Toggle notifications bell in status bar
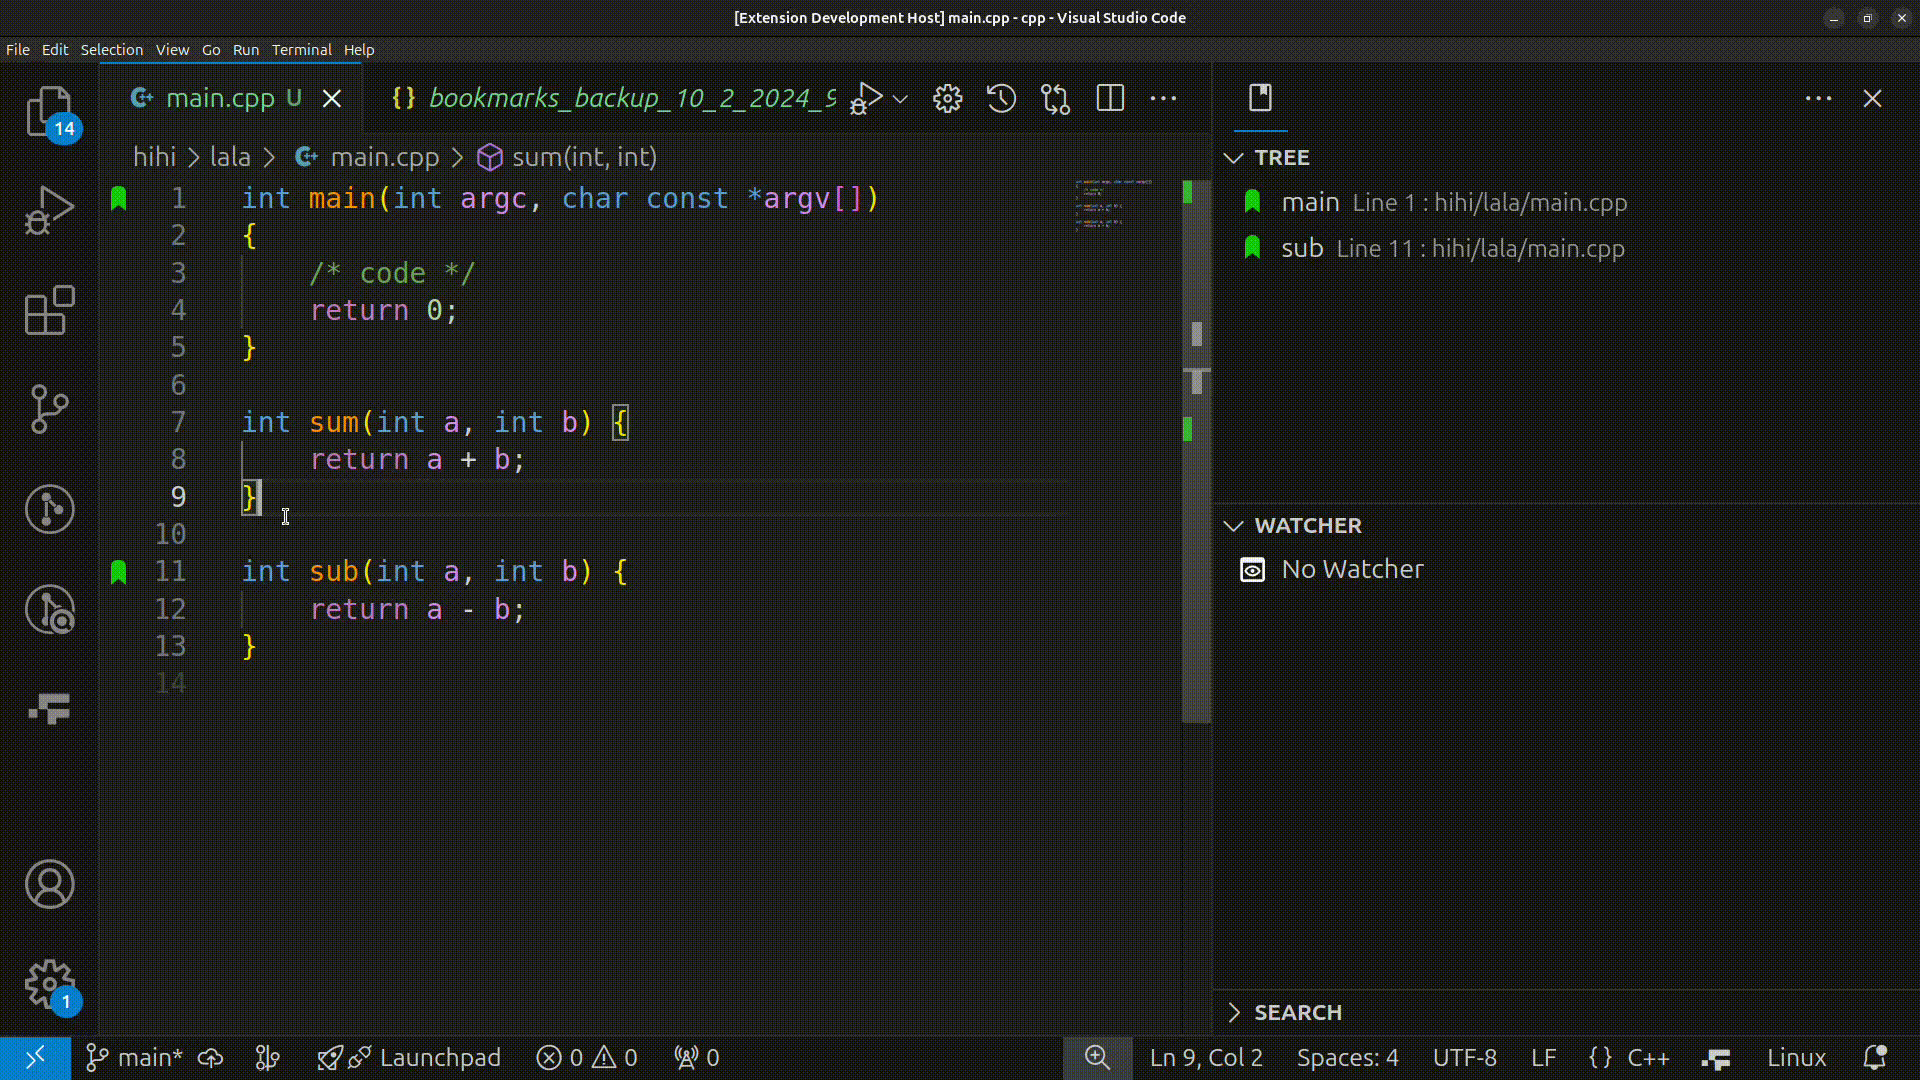Image resolution: width=1920 pixels, height=1080 pixels. pos(1874,1057)
